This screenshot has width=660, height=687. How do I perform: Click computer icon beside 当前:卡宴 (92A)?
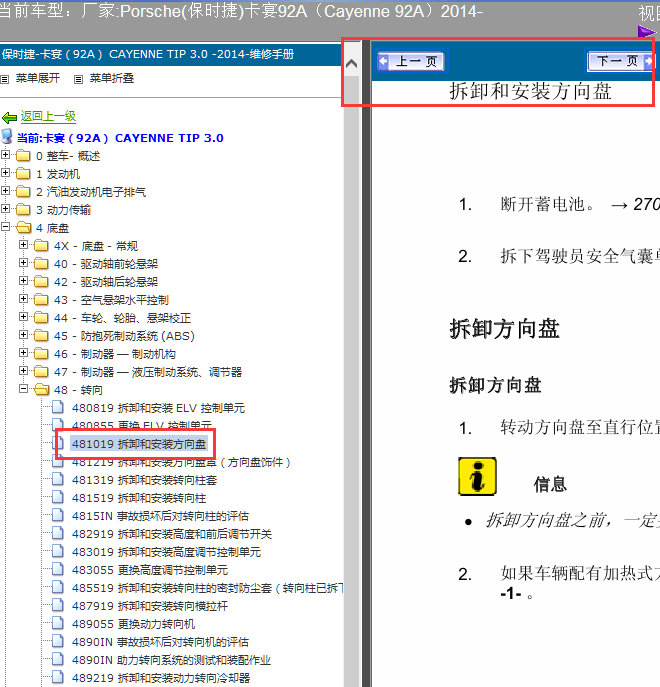tap(7, 136)
